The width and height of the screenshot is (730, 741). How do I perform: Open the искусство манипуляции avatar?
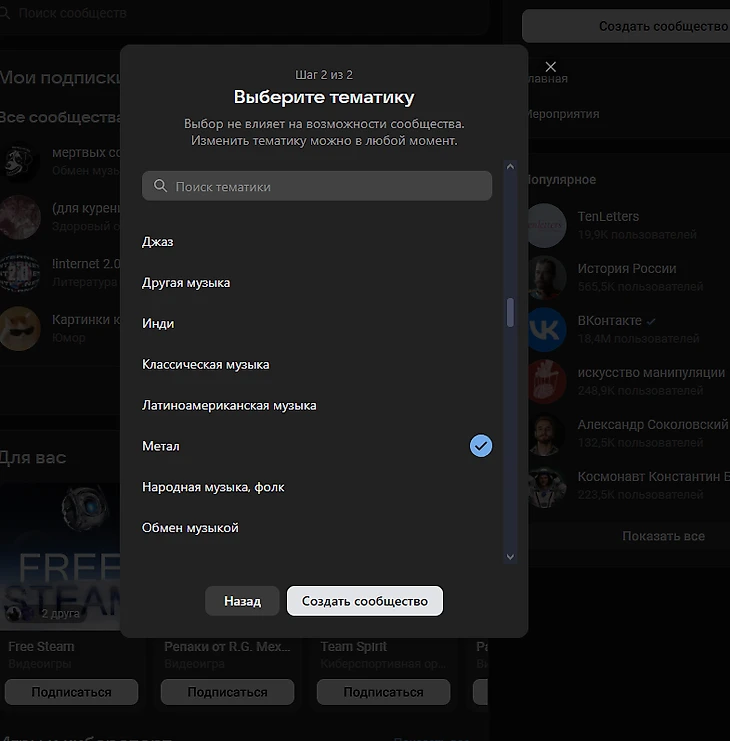tap(546, 382)
